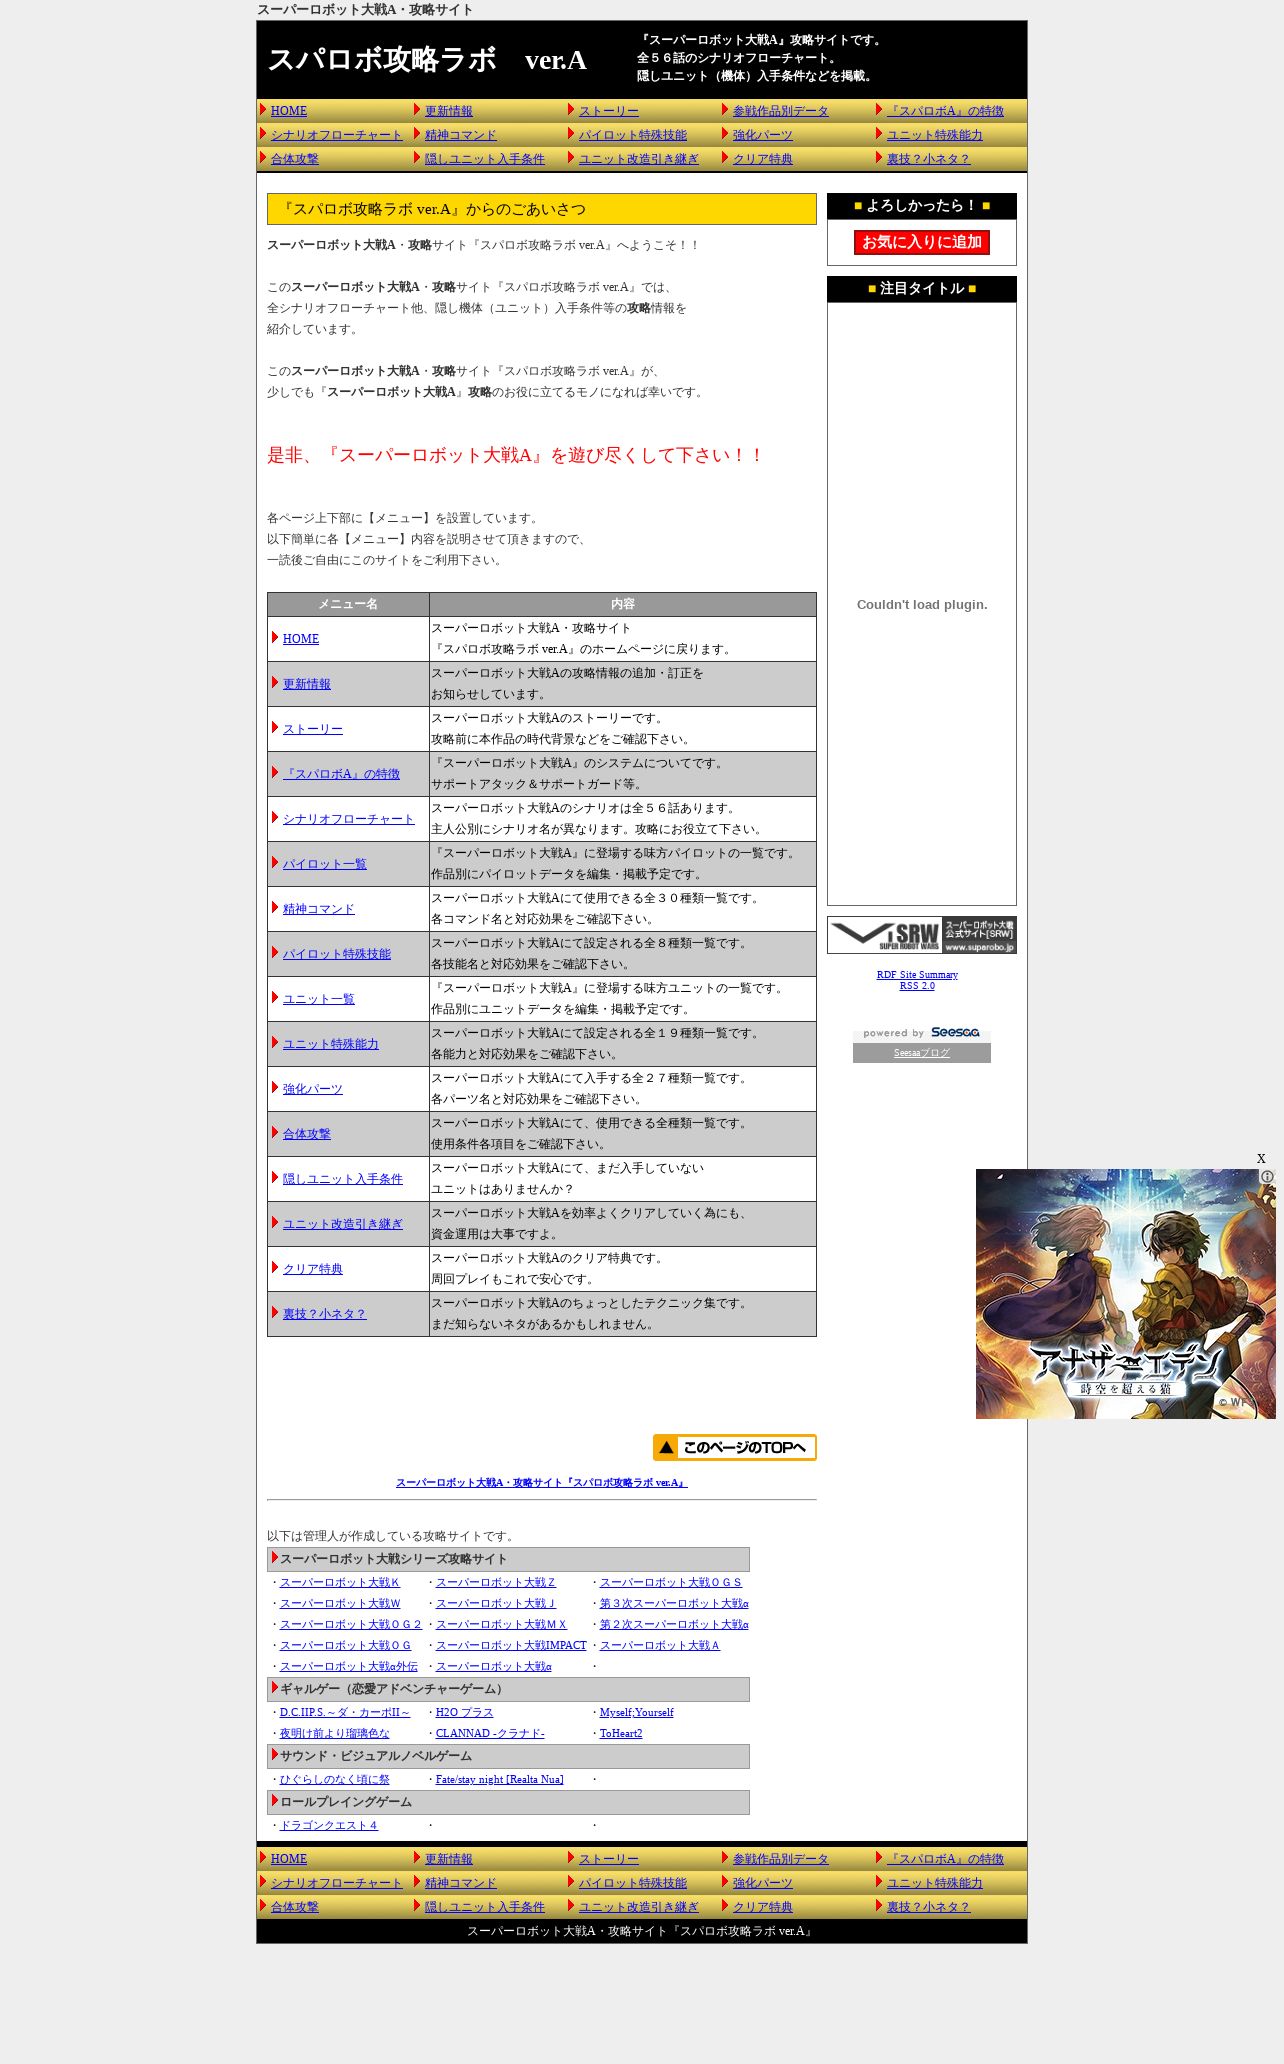Viewport: 1284px width, 2064px height.
Task: Open スーパーロボット大戦ＭＸ link
Action: coord(501,1624)
